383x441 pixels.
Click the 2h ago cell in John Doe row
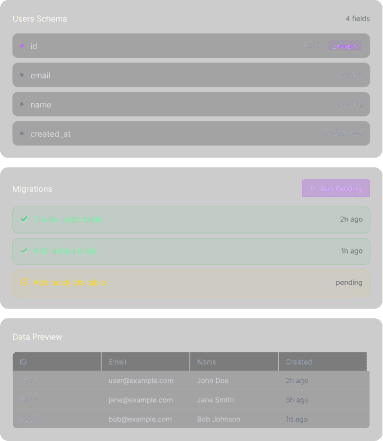click(297, 381)
